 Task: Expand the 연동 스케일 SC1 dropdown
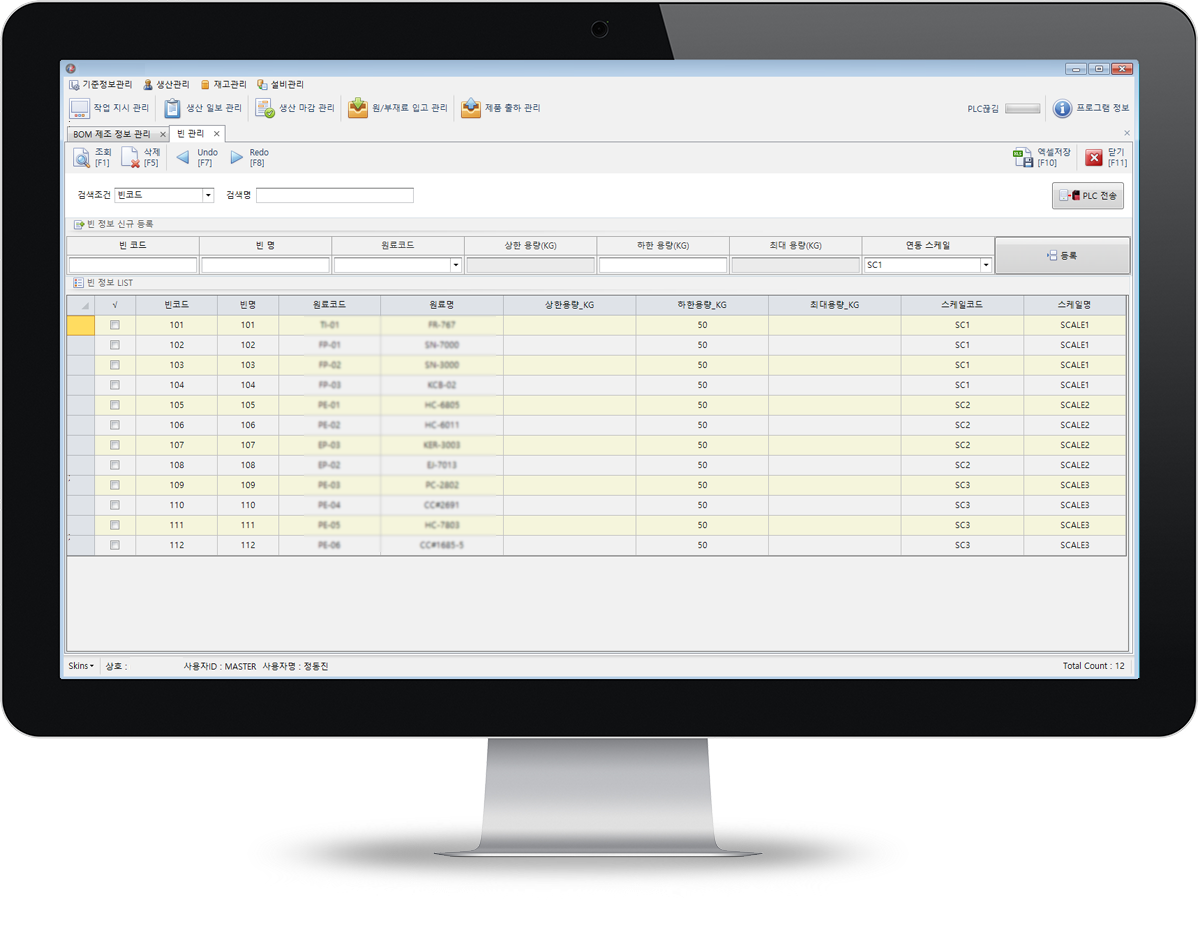(985, 266)
